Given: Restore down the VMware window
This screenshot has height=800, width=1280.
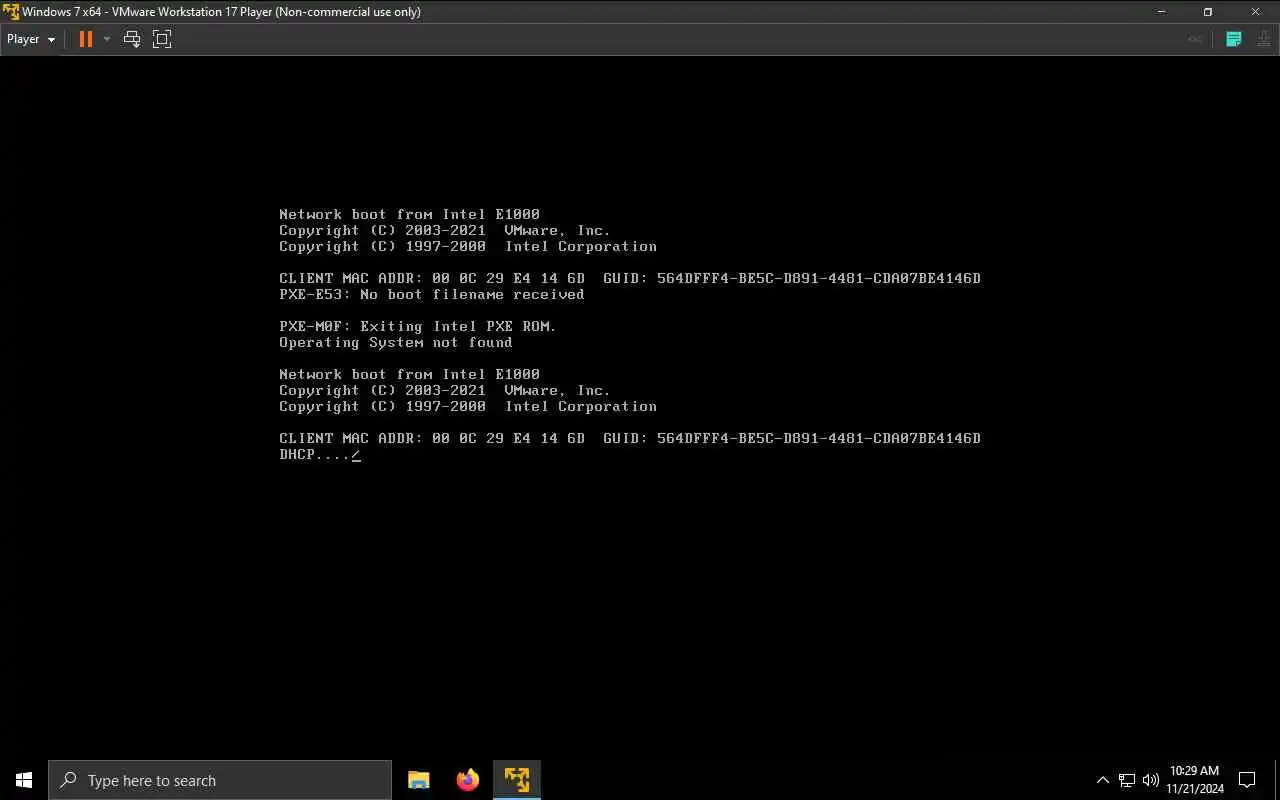Looking at the screenshot, I should [1208, 12].
